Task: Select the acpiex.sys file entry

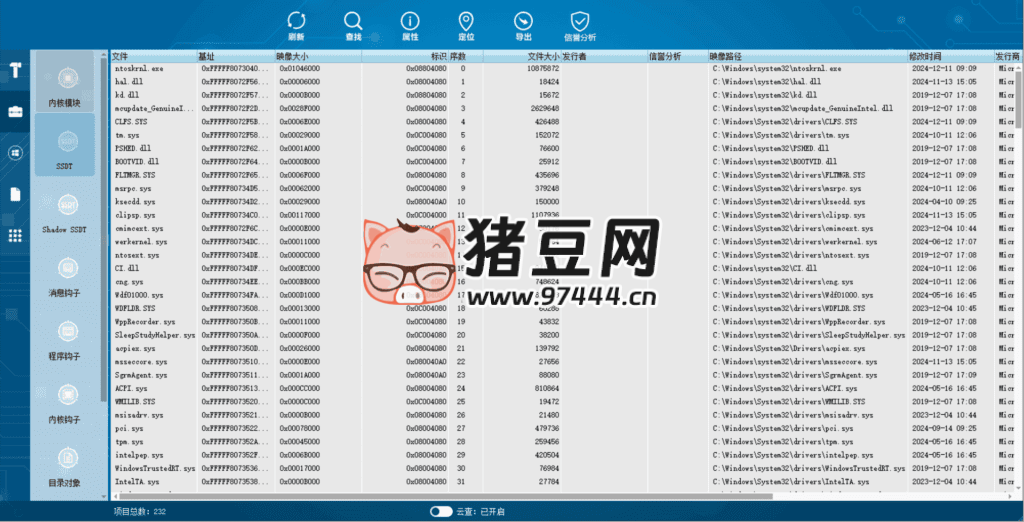Action: click(135, 348)
